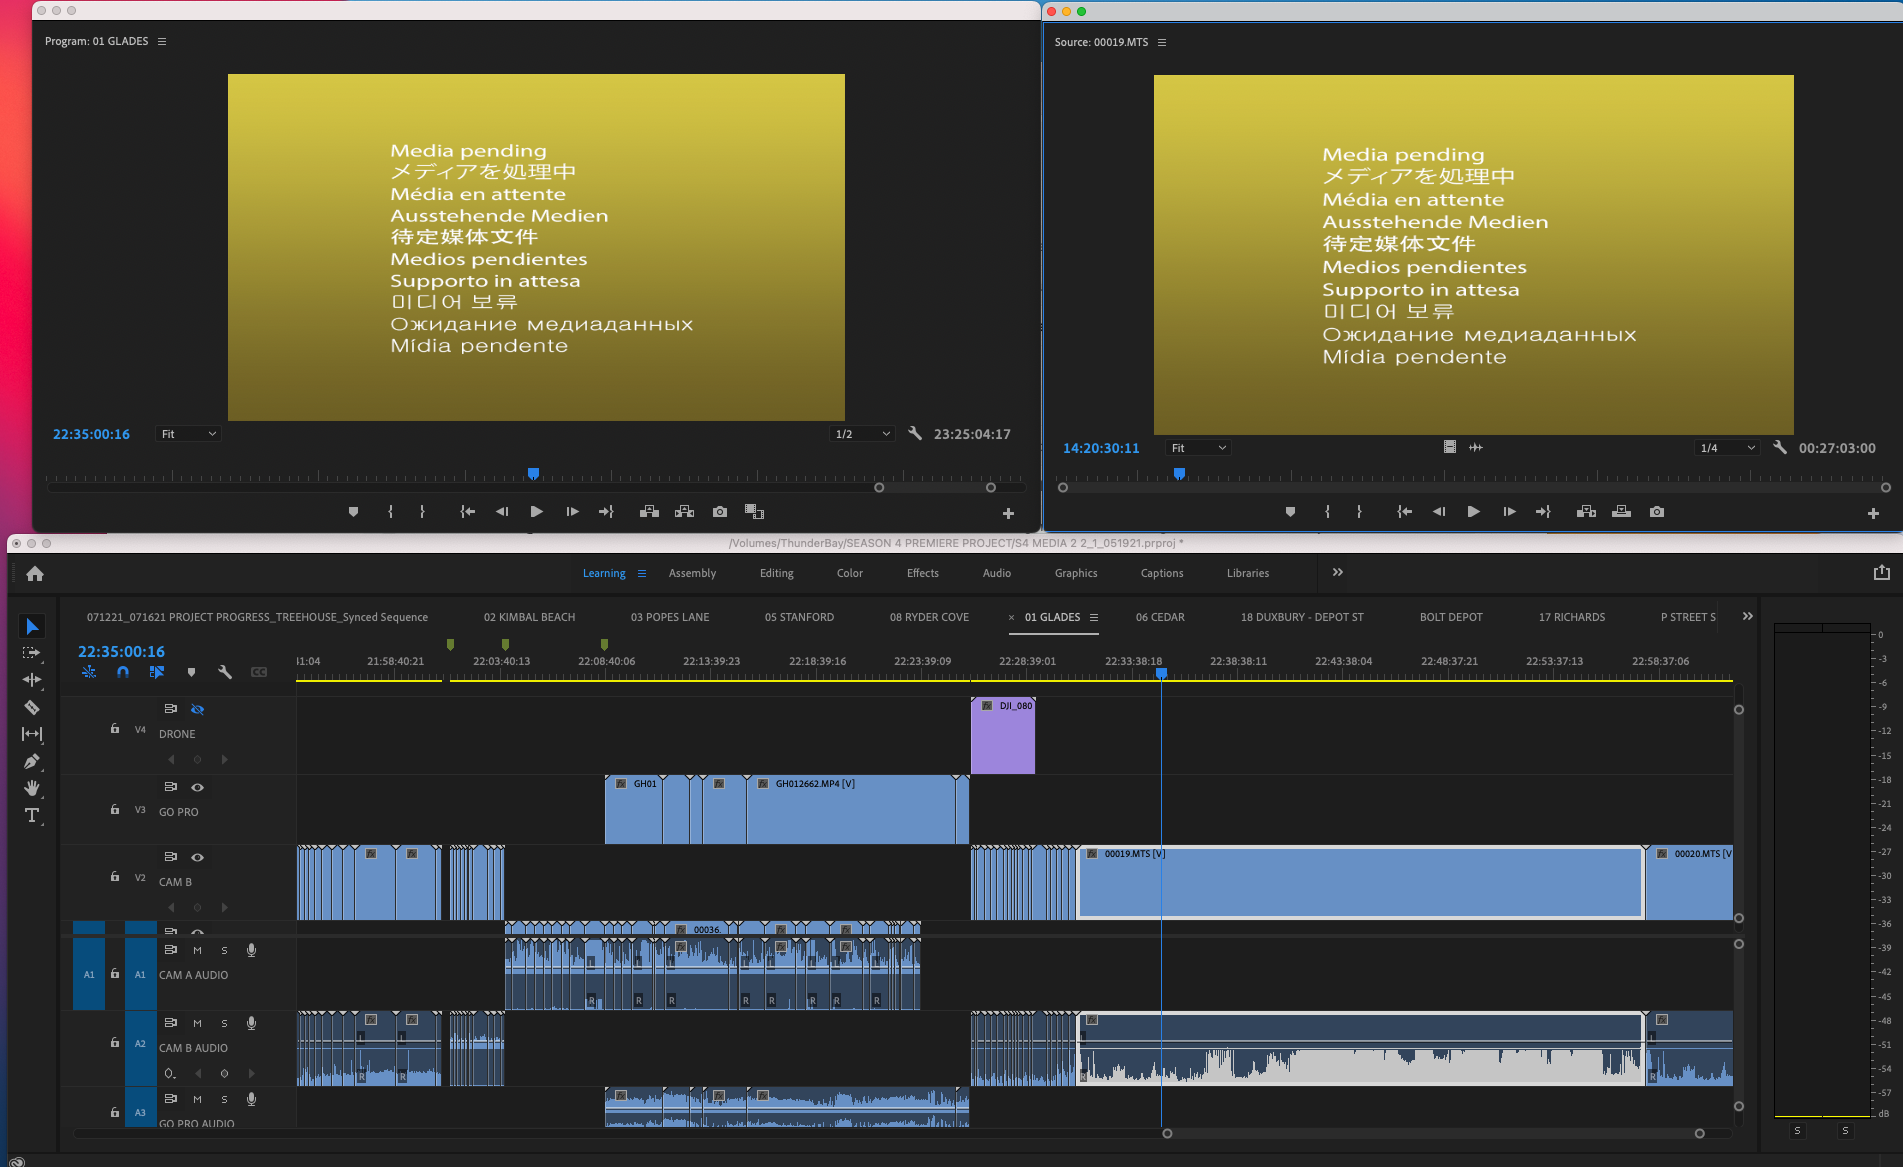Open the 1/4 resolution dropdown in the Source monitor
1903x1167 pixels.
click(1726, 447)
